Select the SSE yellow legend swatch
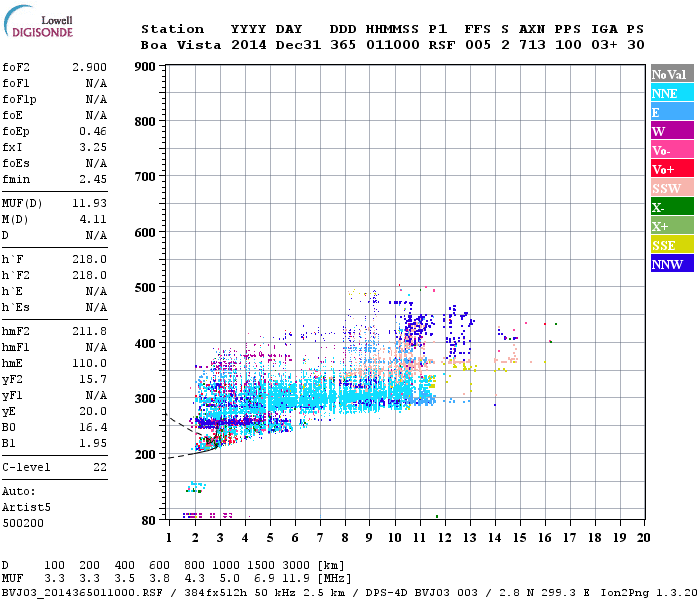 [672, 245]
